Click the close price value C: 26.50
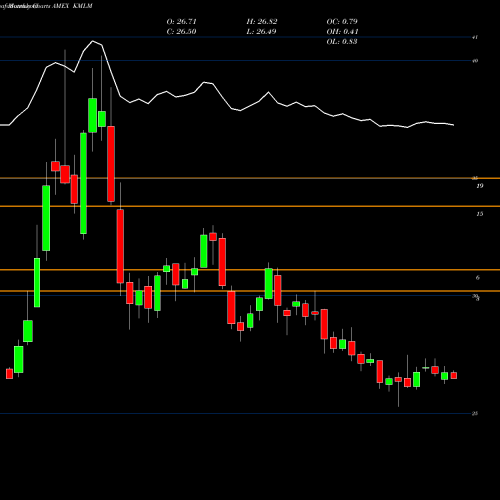This screenshot has height=500, width=500. (181, 32)
